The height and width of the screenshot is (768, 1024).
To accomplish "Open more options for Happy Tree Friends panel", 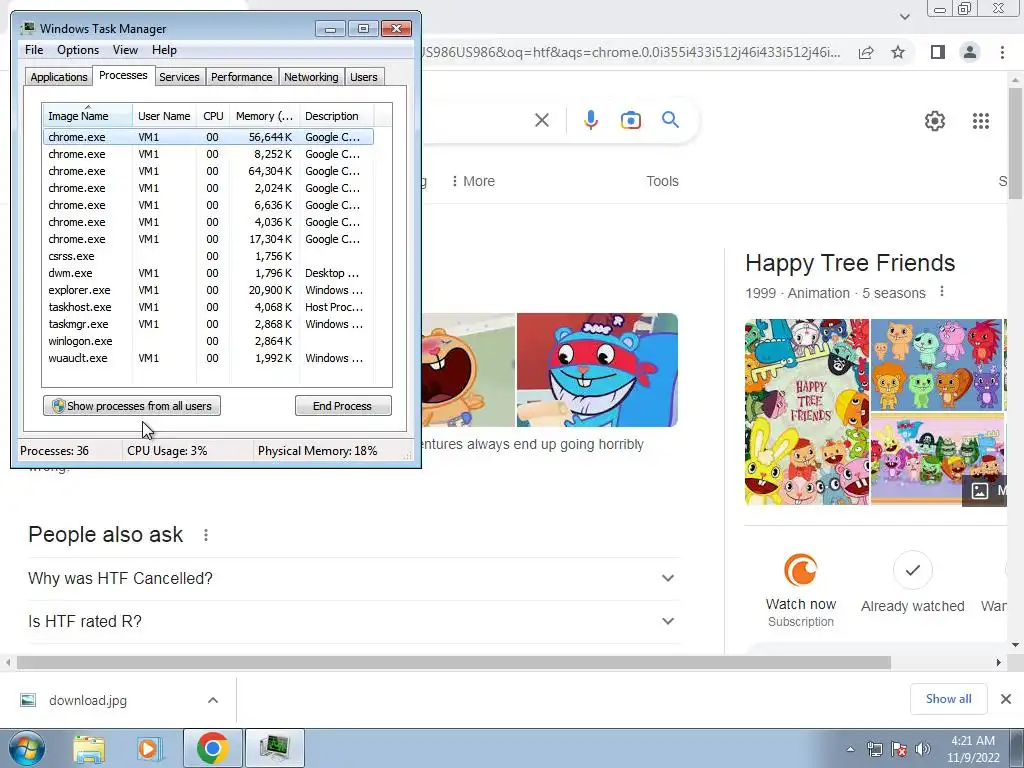I will (941, 291).
